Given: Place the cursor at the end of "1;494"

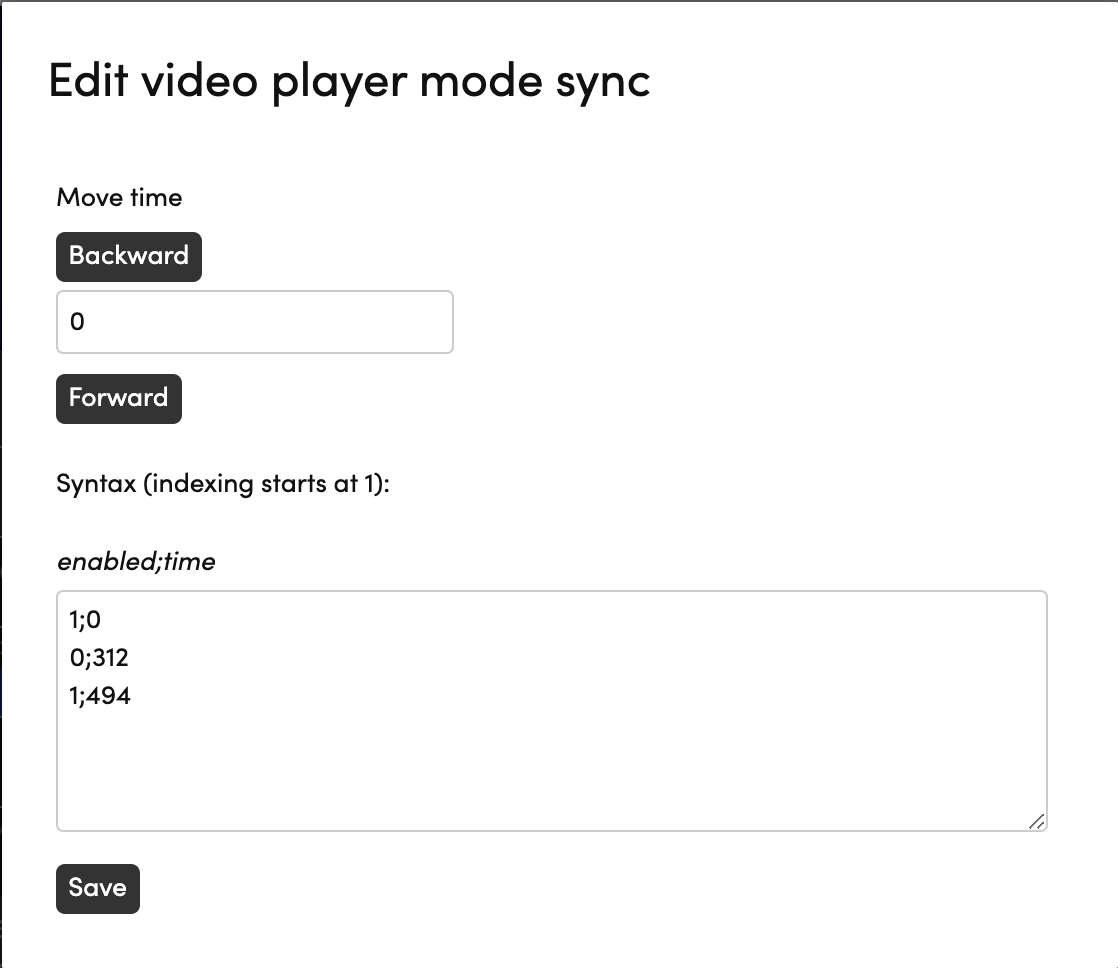Looking at the screenshot, I should 131,695.
